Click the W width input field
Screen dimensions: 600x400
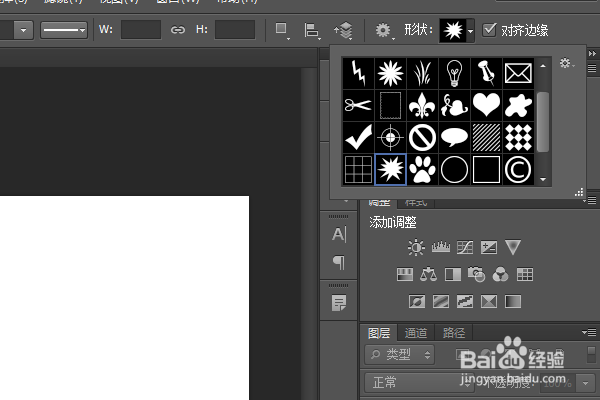(x=141, y=30)
